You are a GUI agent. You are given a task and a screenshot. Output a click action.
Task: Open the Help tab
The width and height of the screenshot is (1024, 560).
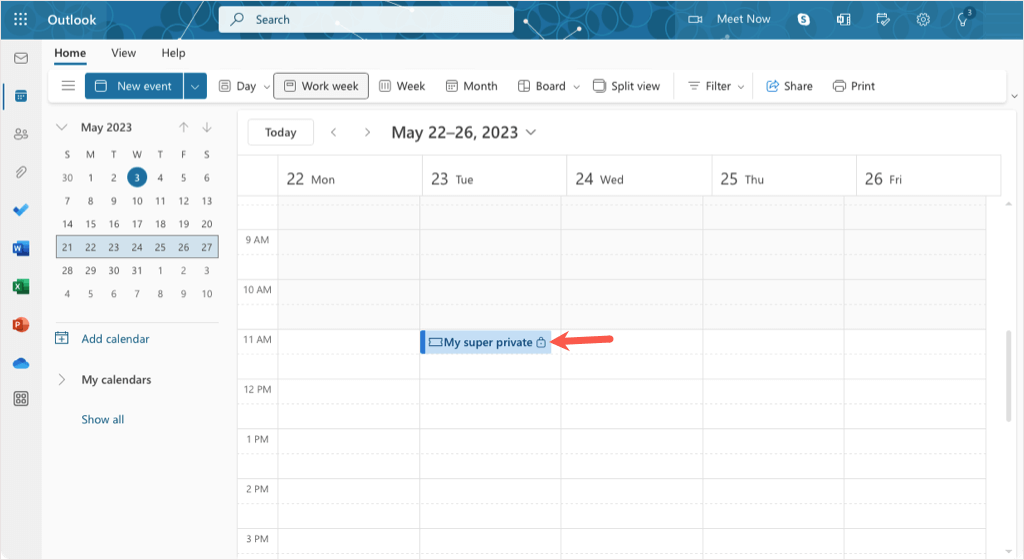tap(173, 53)
